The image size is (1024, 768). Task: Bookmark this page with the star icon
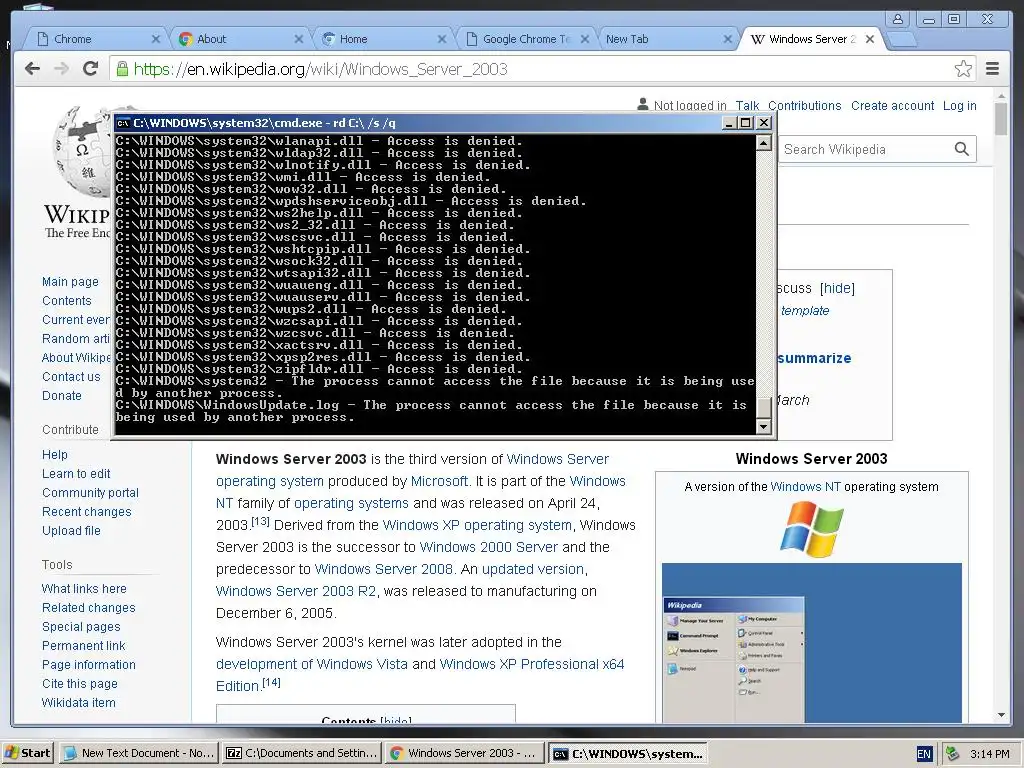tap(963, 69)
